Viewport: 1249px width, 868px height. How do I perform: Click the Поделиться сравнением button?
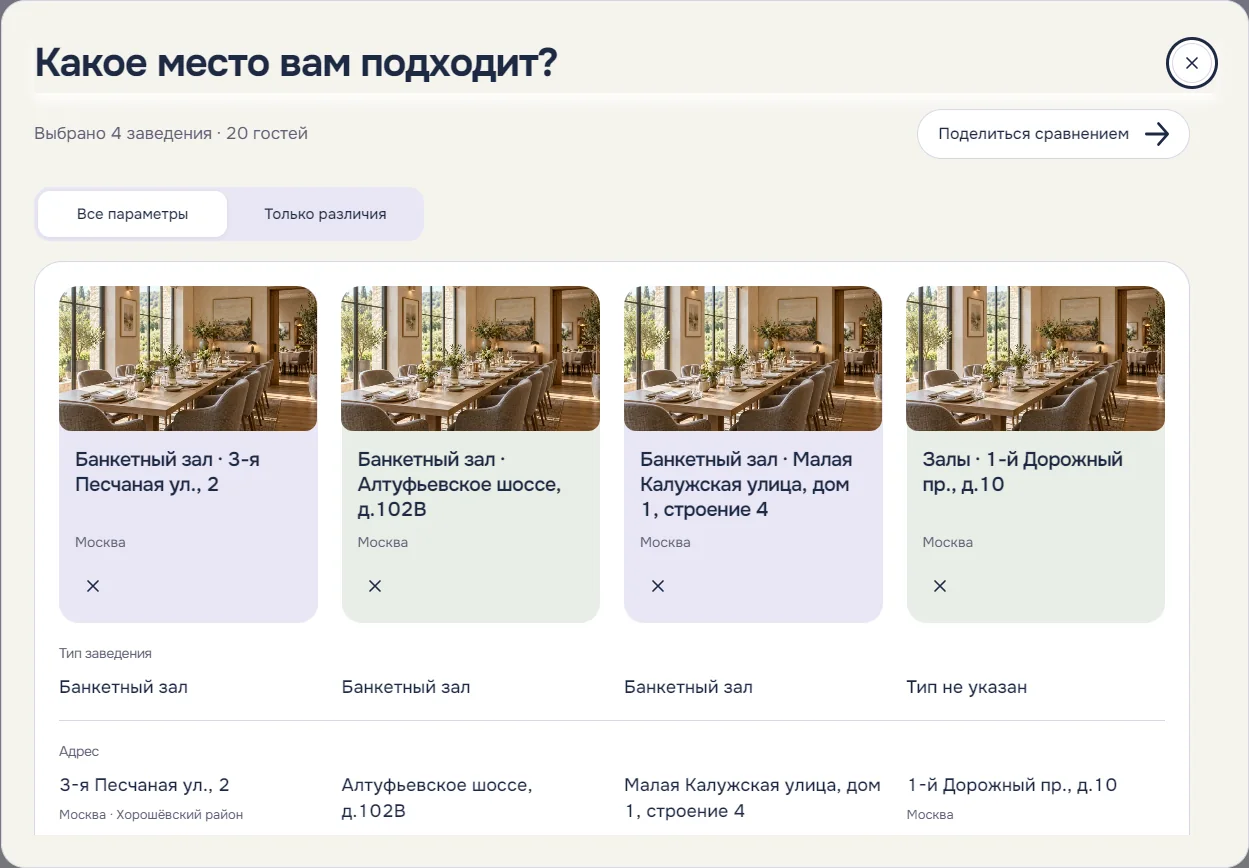tap(1053, 134)
